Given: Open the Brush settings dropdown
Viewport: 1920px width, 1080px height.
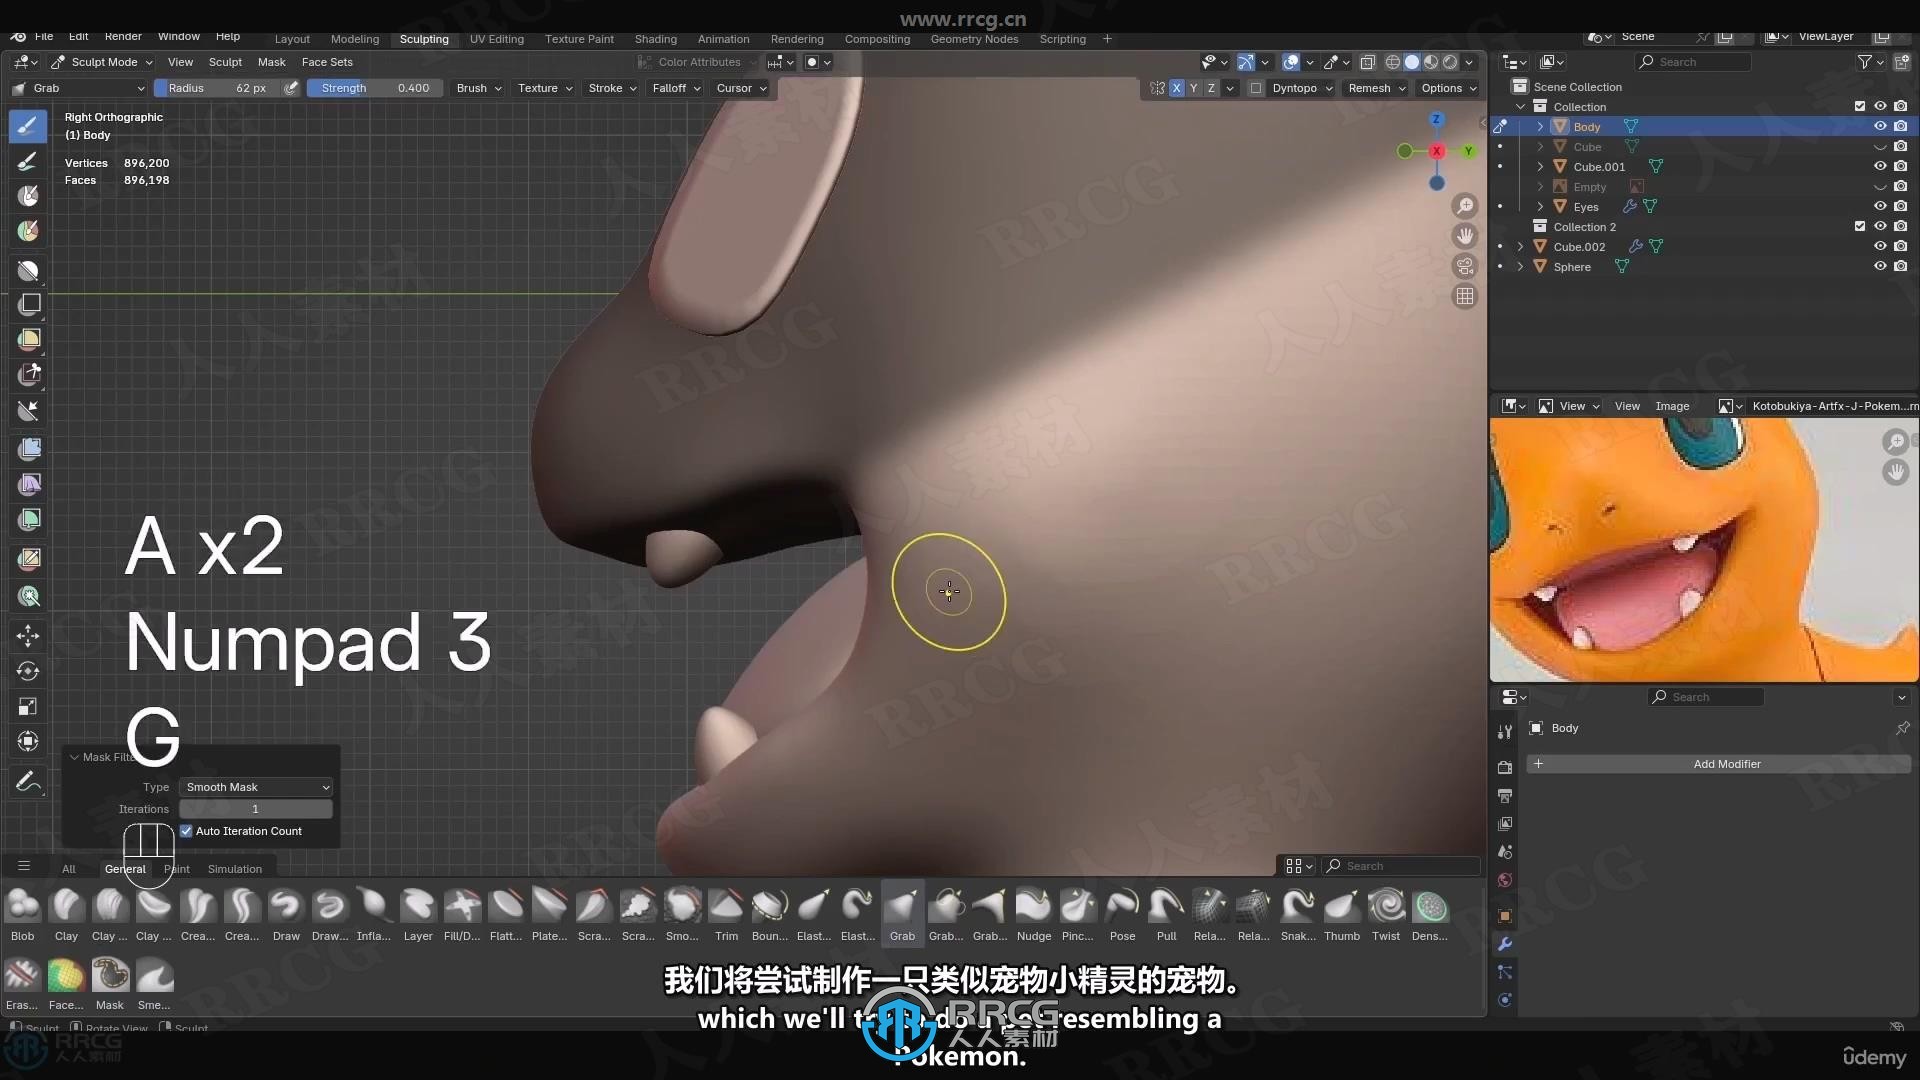Looking at the screenshot, I should tap(479, 88).
